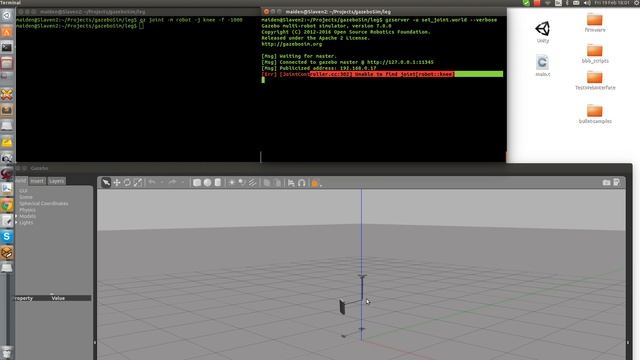Image resolution: width=640 pixels, height=360 pixels.
Task: Select the Rotate mode tool in Gazebo
Action: click(x=127, y=182)
